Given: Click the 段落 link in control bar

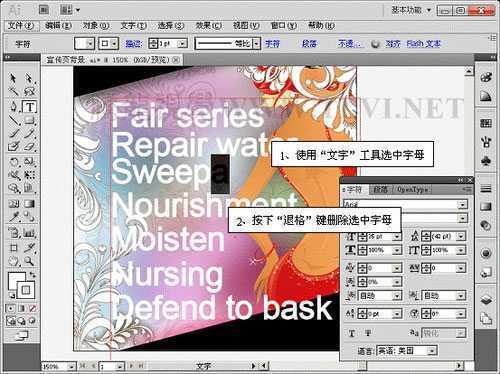Looking at the screenshot, I should point(309,44).
